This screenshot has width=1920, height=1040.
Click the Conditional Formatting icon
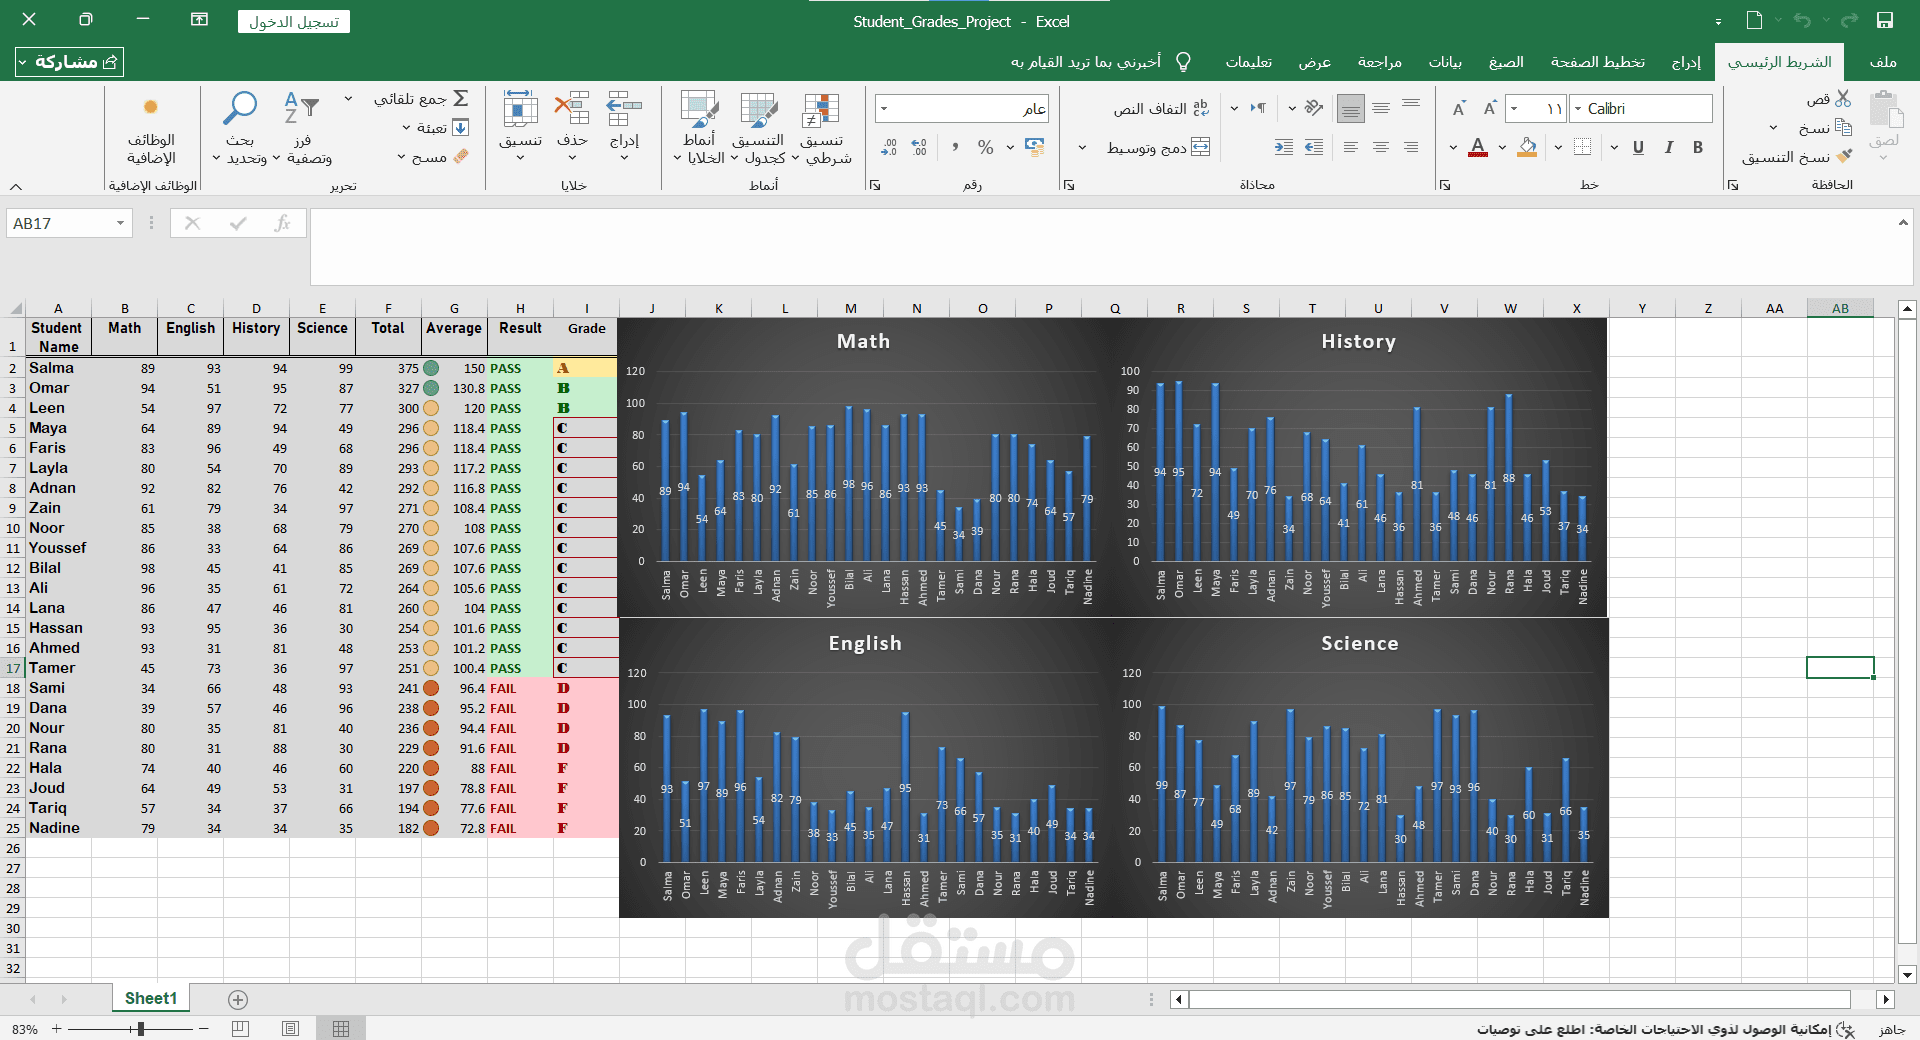click(821, 109)
